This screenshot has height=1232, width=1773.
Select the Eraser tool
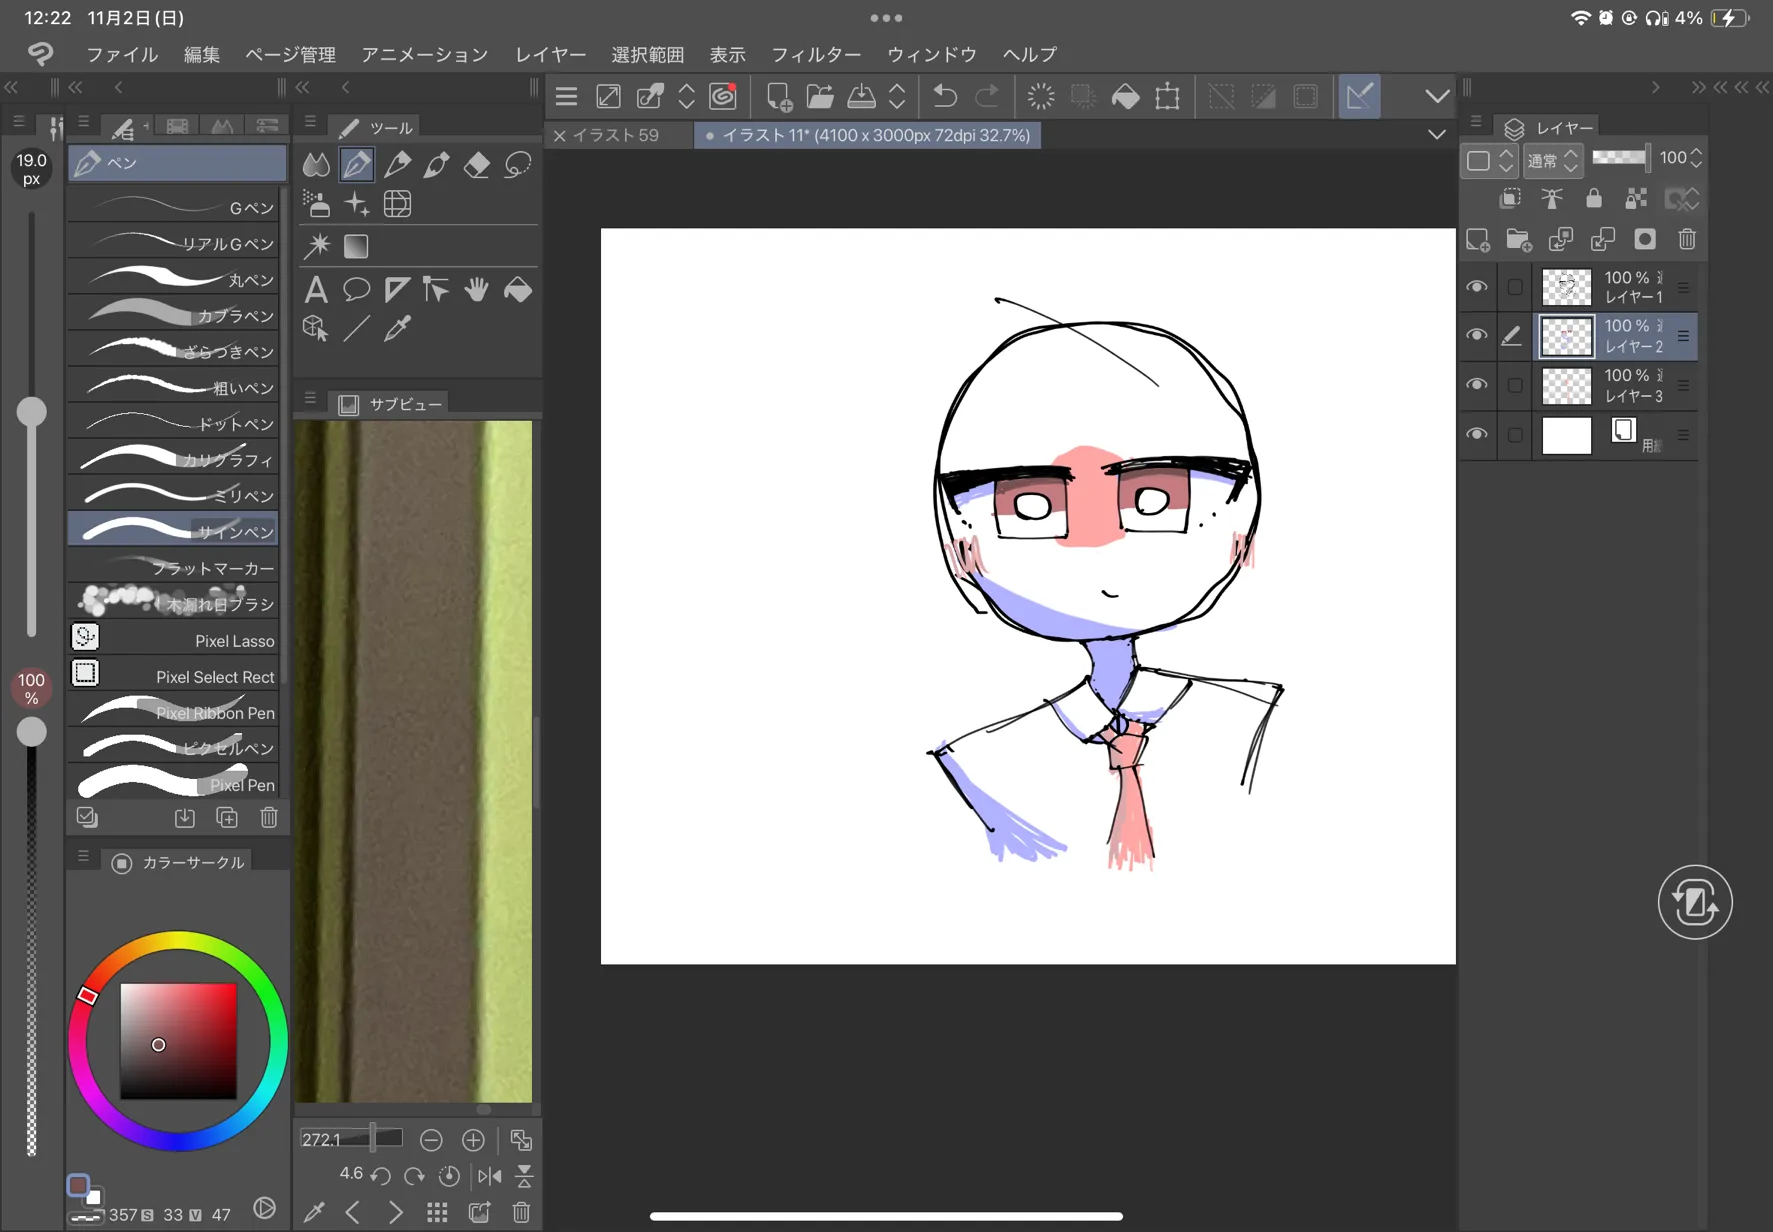click(477, 164)
